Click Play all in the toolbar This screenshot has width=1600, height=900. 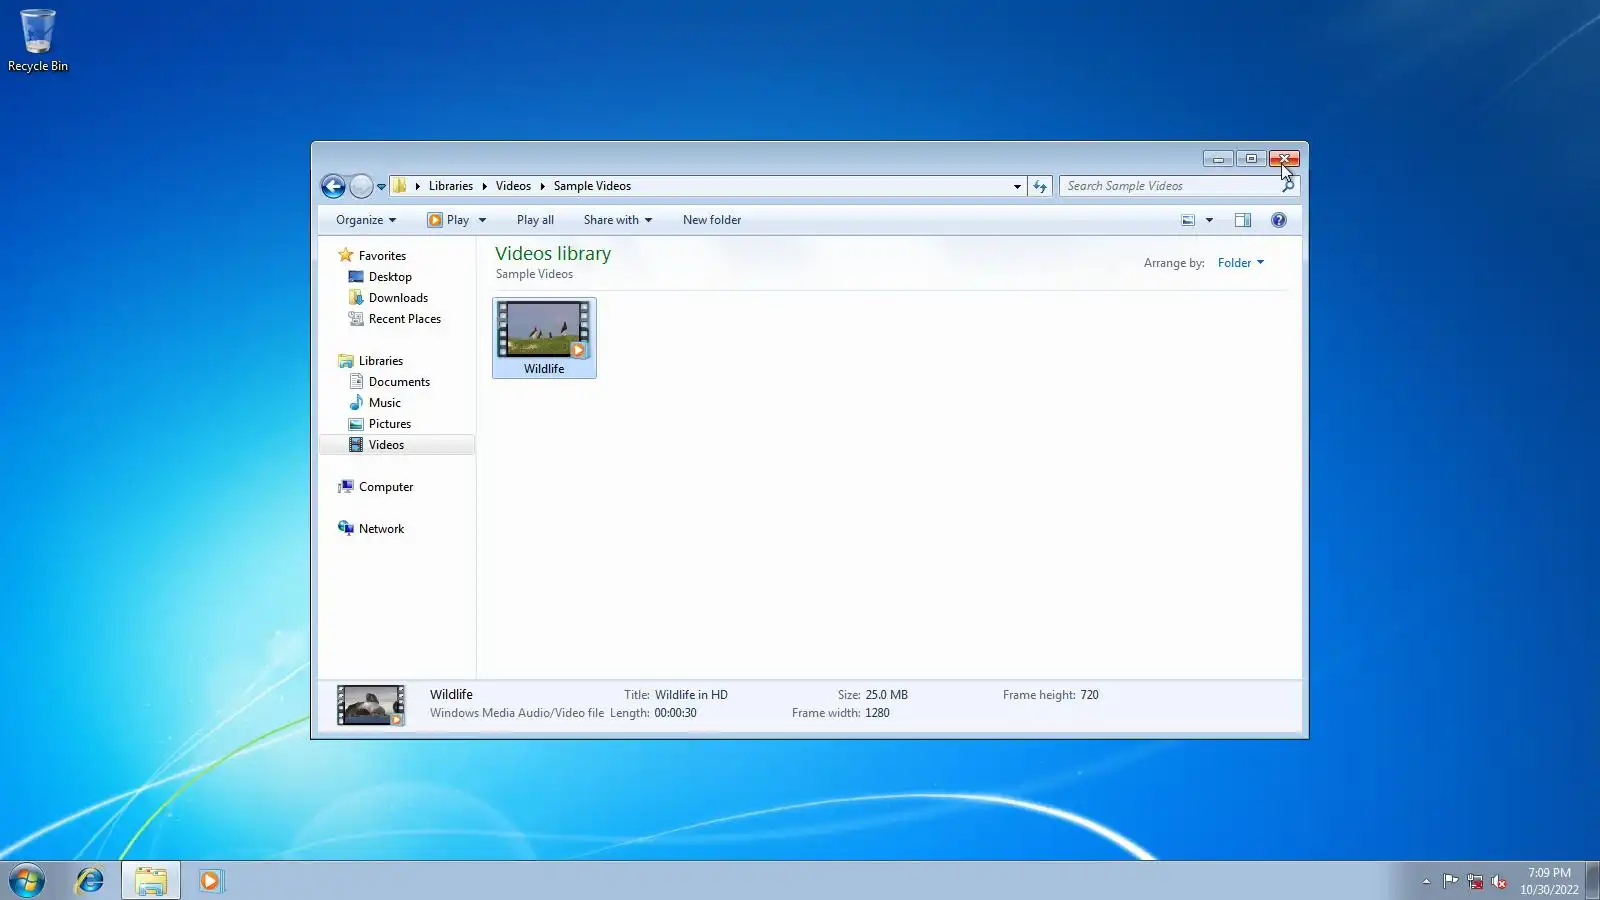(x=535, y=220)
